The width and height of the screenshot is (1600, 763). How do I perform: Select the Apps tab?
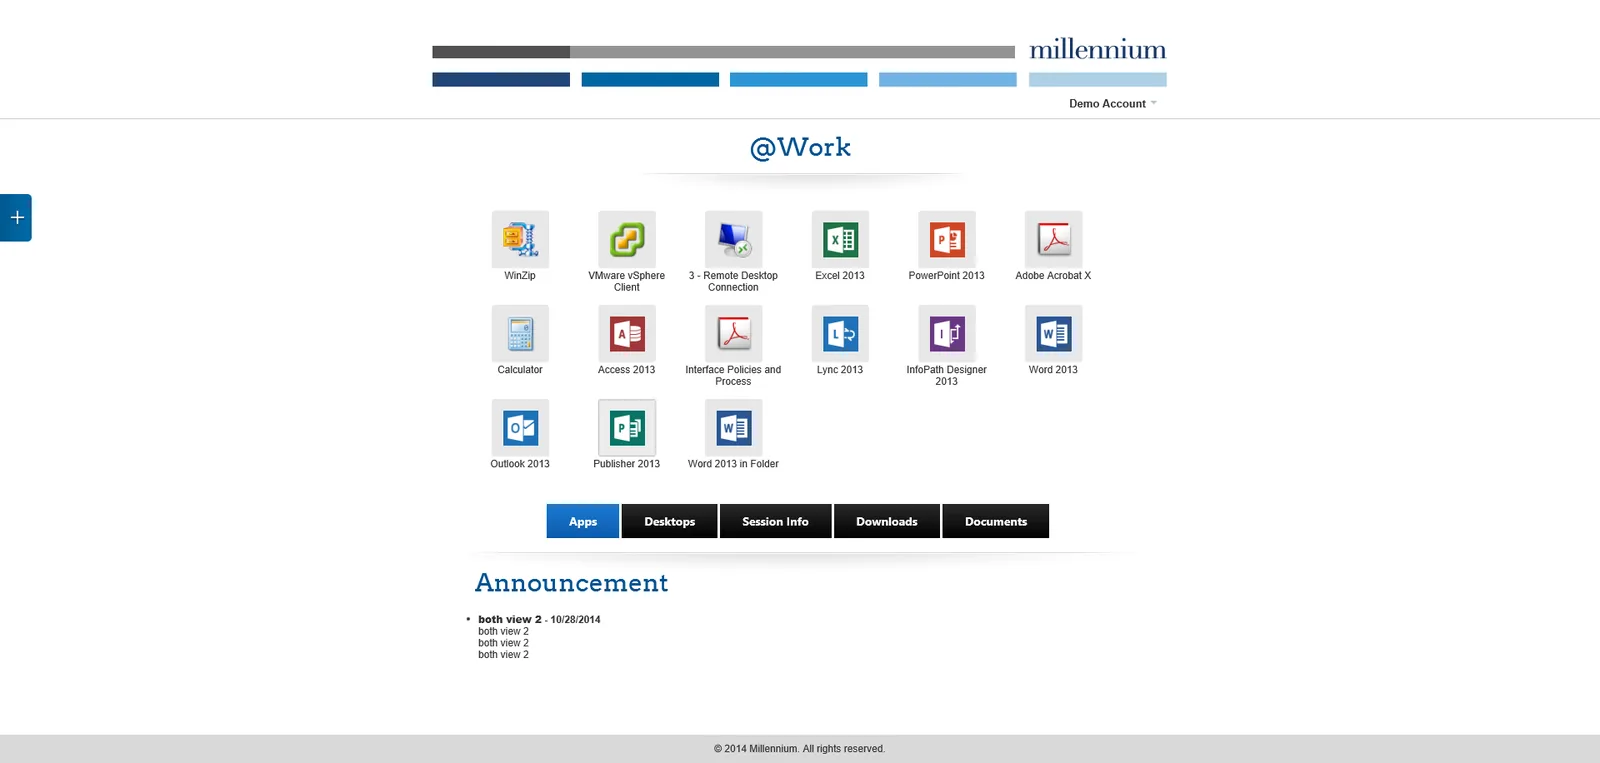(583, 521)
